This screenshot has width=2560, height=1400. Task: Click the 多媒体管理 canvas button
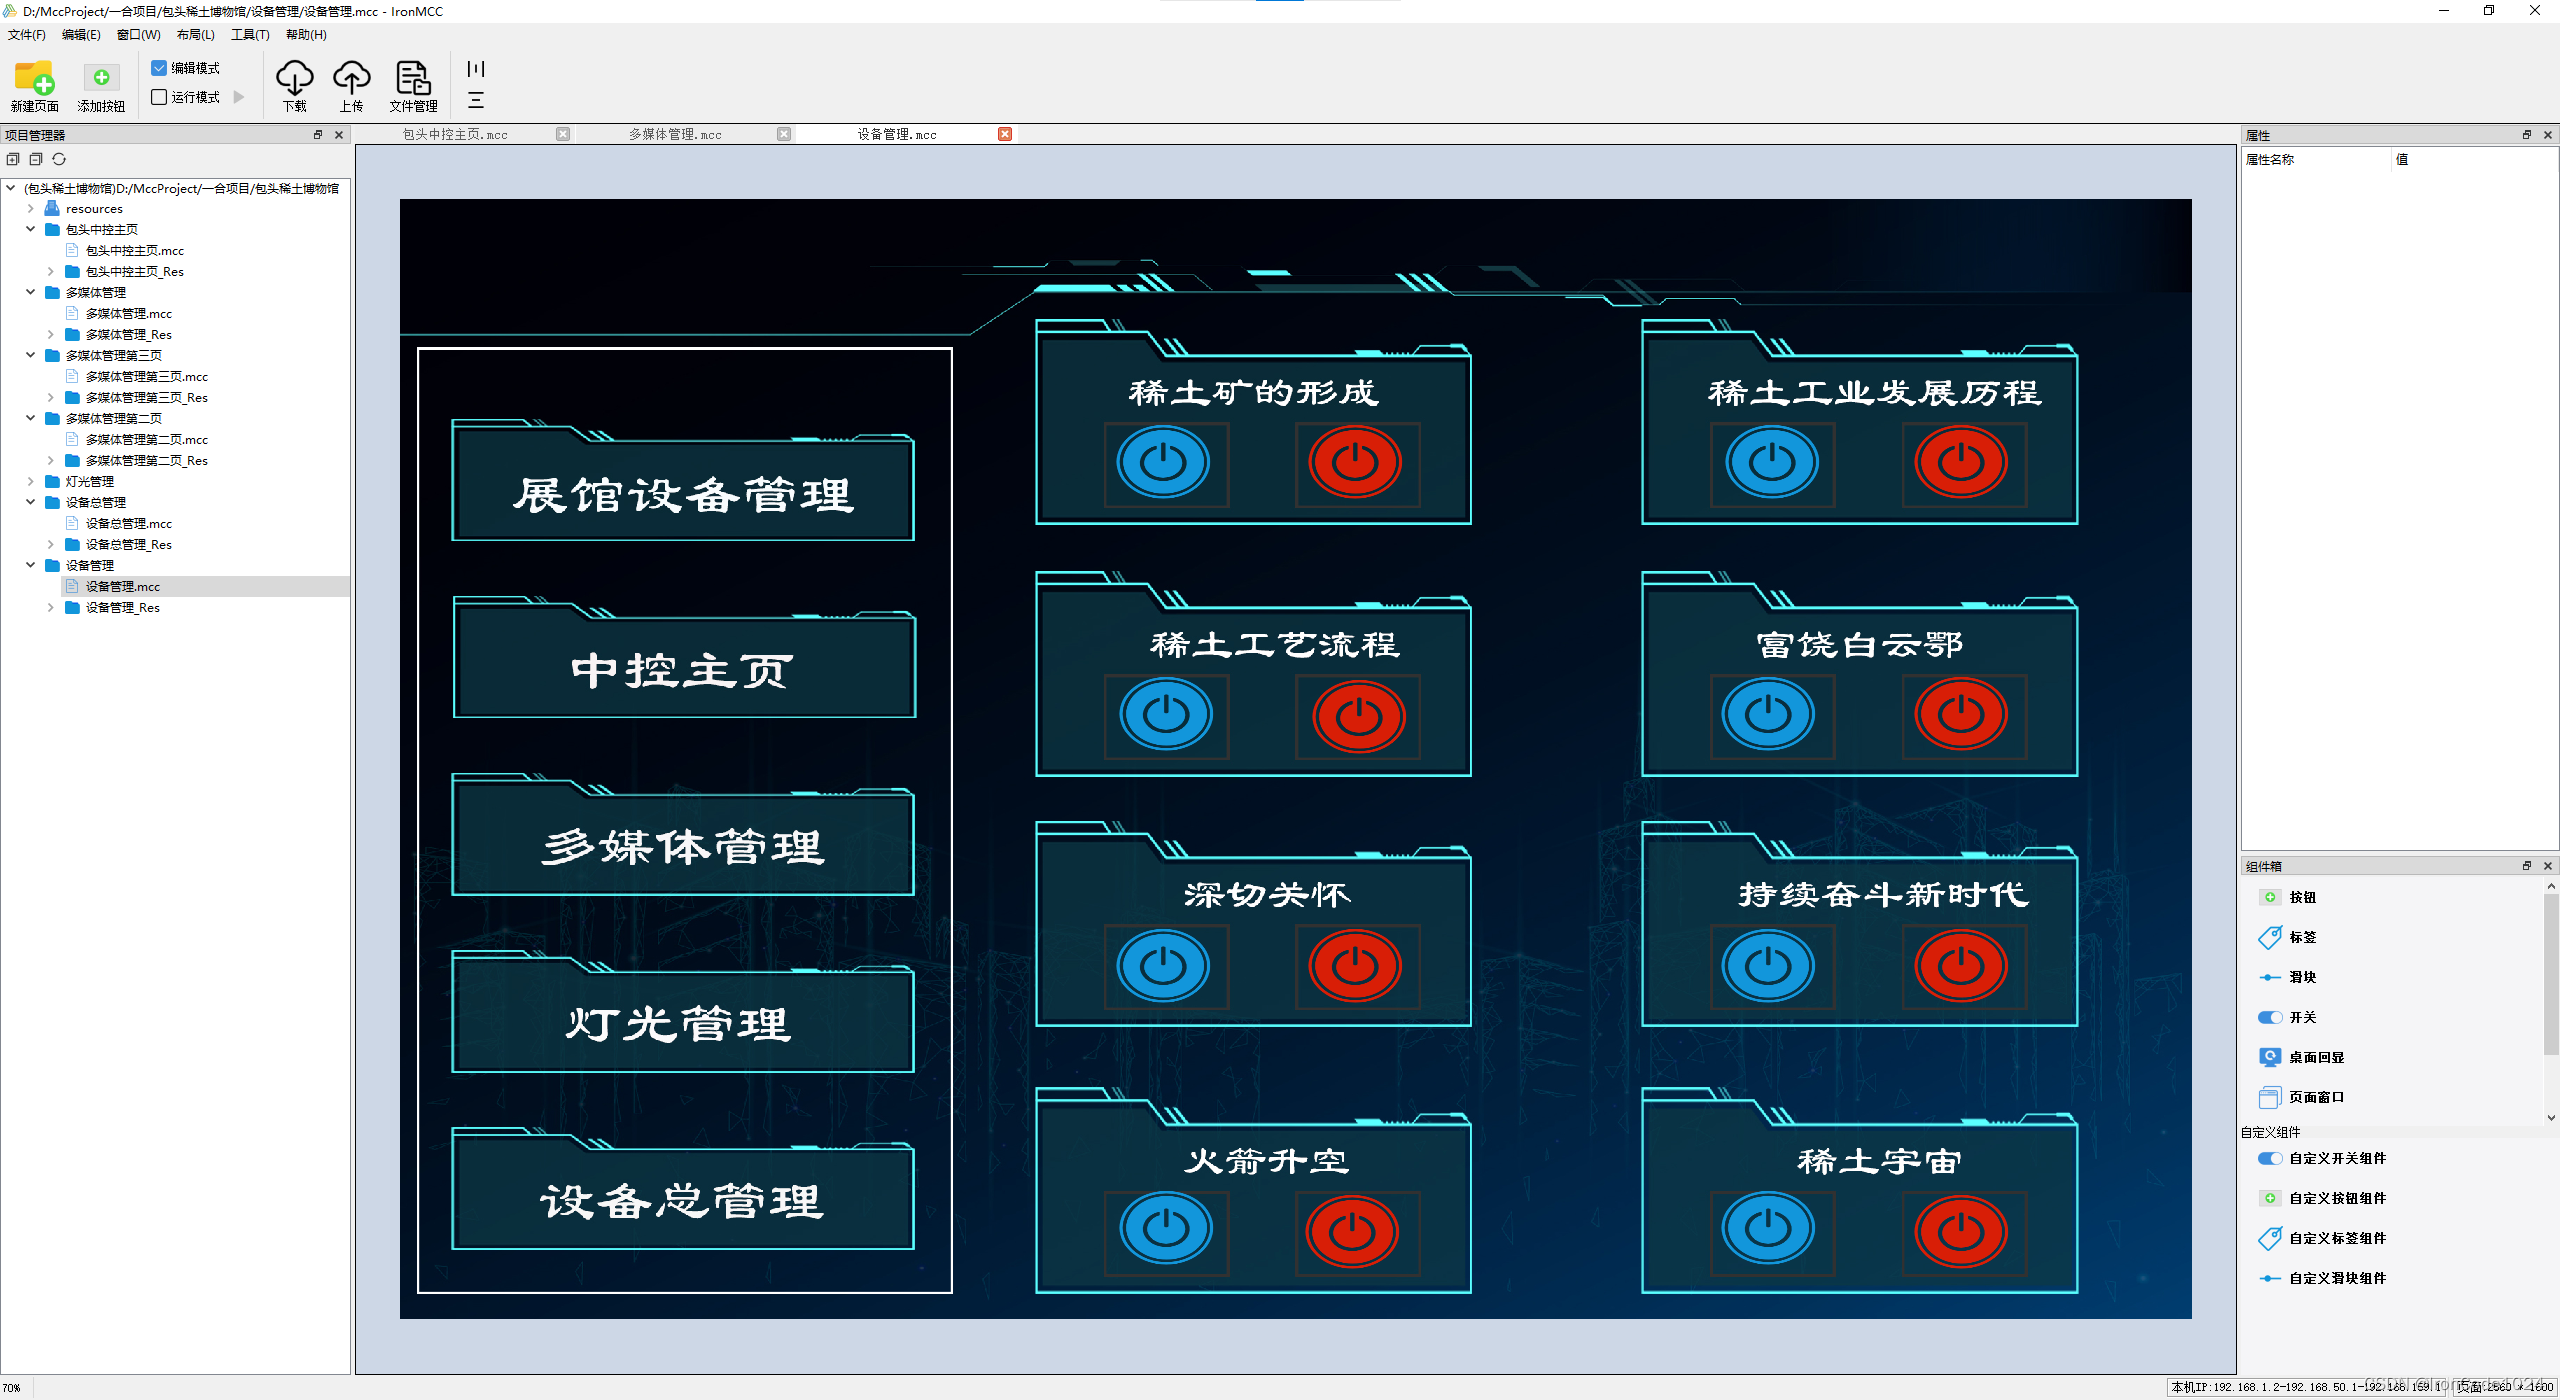[683, 837]
